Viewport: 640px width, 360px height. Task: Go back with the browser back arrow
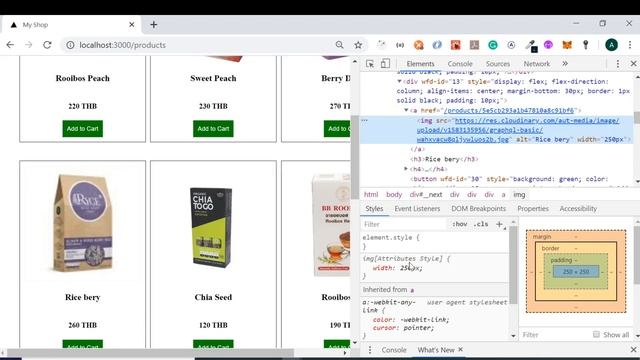click(x=10, y=45)
